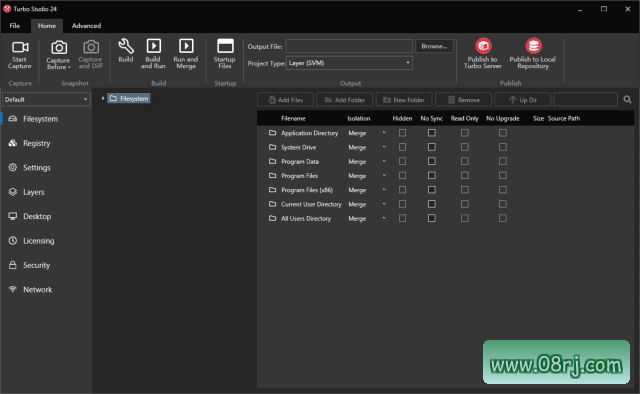
Task: Open isolation dropdown for Application Directory
Action: pos(384,133)
